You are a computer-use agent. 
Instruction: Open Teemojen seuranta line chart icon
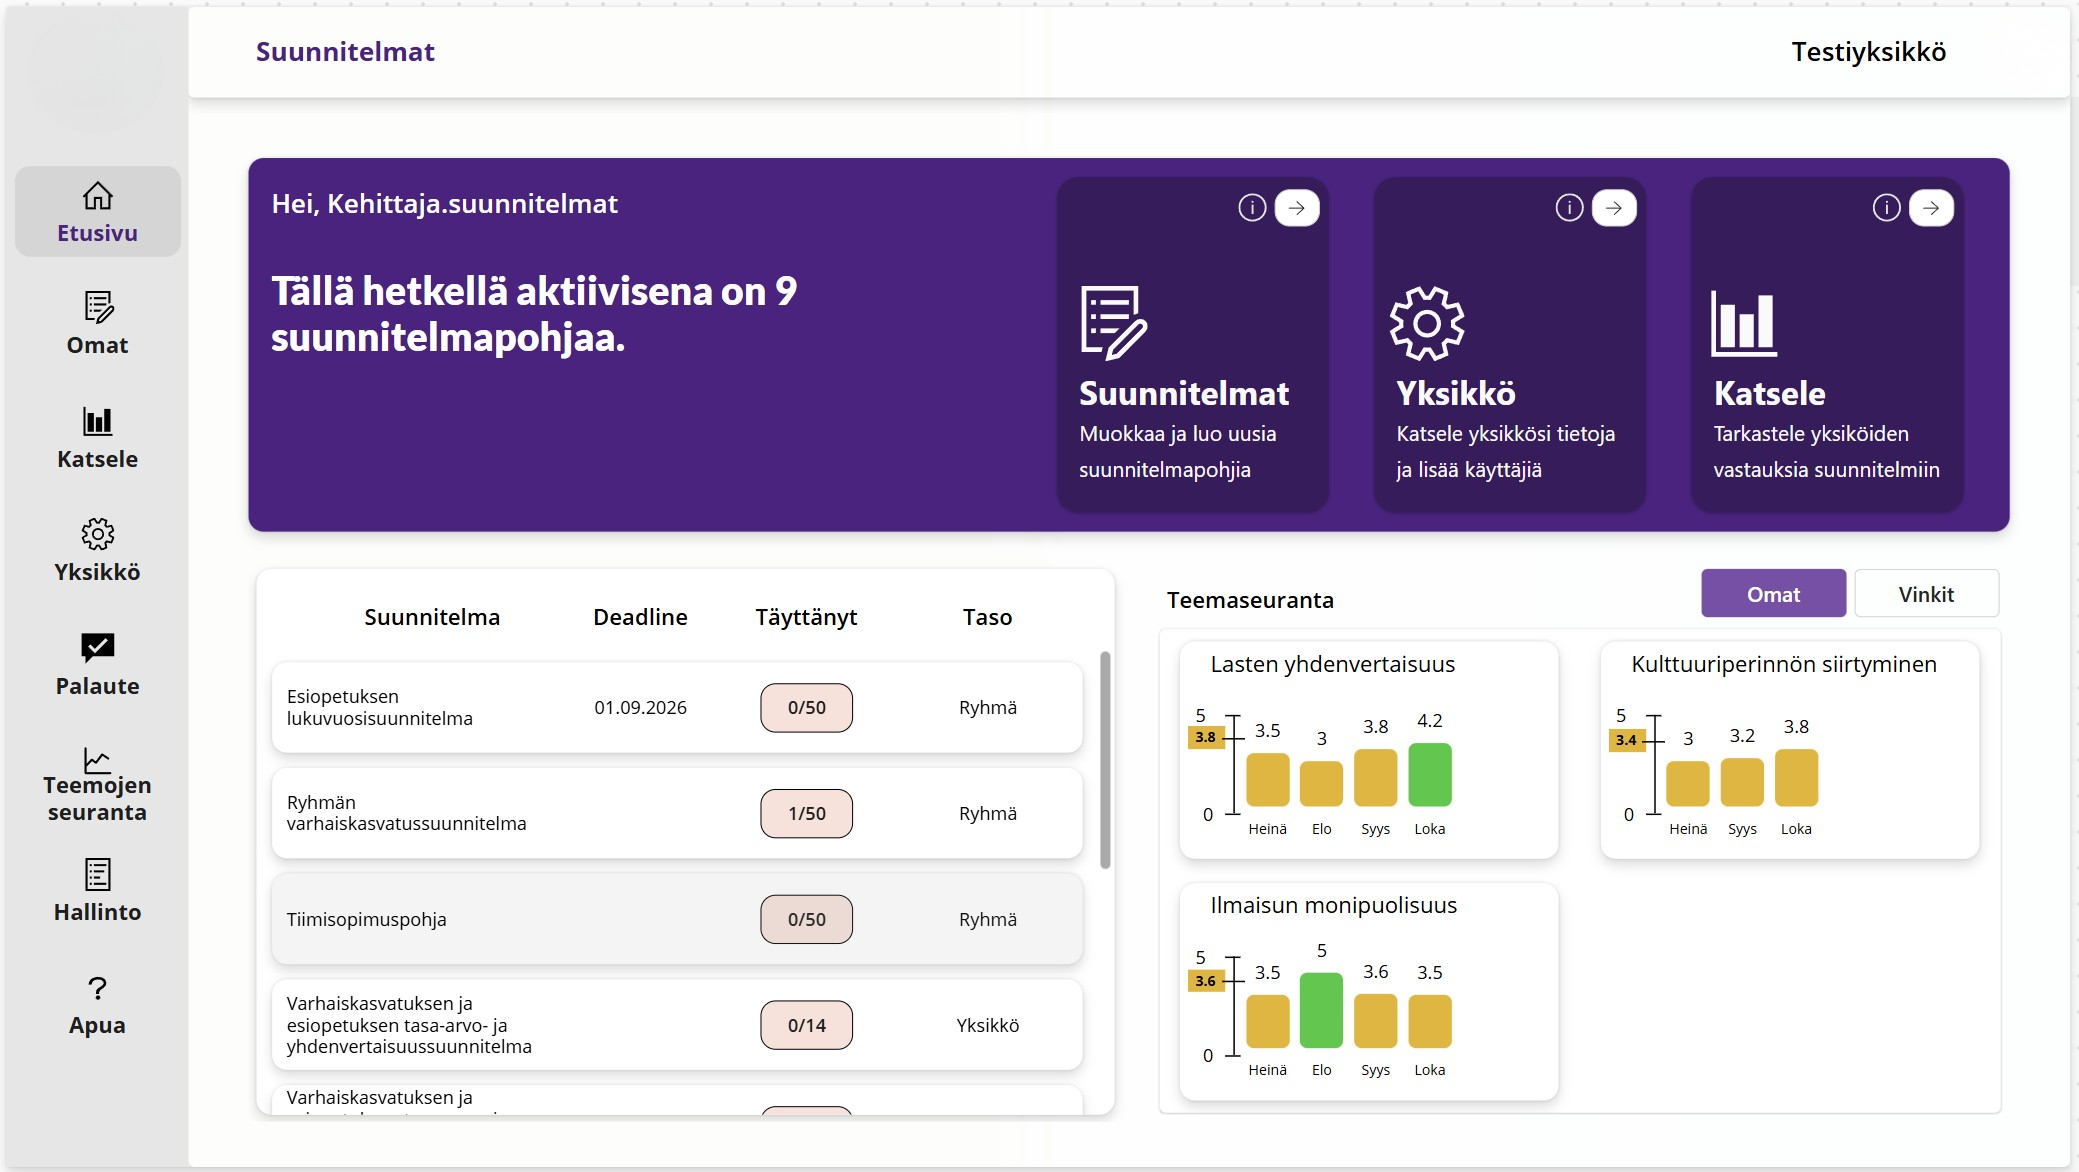[x=97, y=761]
